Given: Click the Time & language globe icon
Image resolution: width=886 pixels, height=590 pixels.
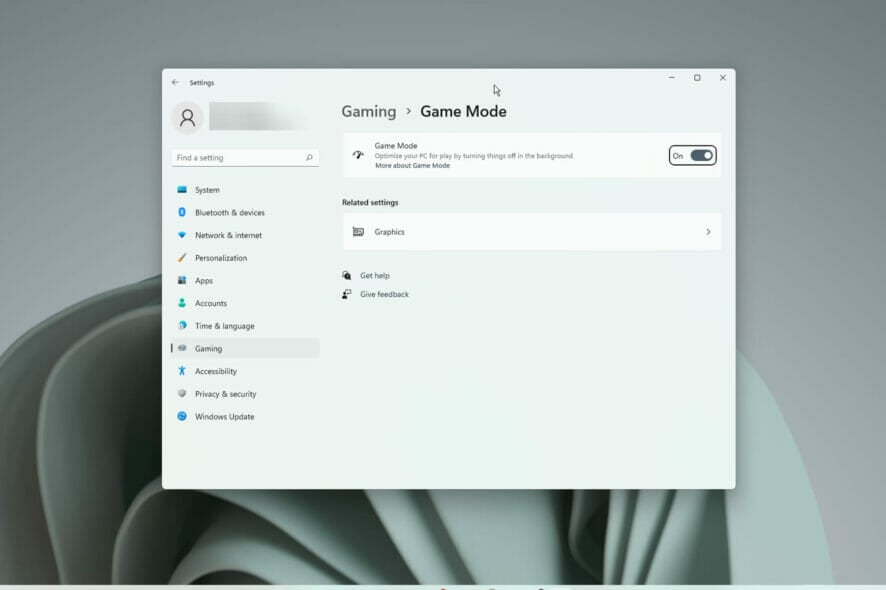Looking at the screenshot, I should coord(182,326).
